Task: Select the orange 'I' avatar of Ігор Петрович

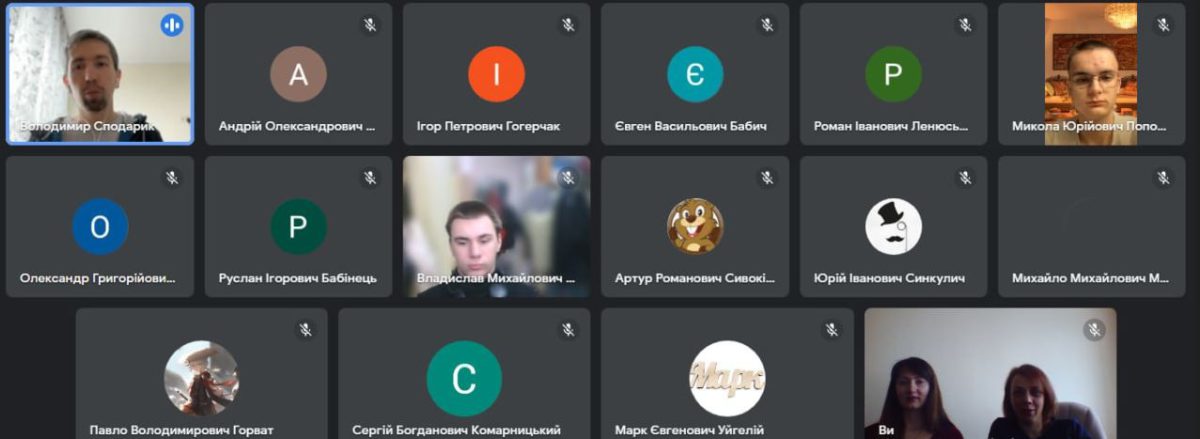Action: 497,74
